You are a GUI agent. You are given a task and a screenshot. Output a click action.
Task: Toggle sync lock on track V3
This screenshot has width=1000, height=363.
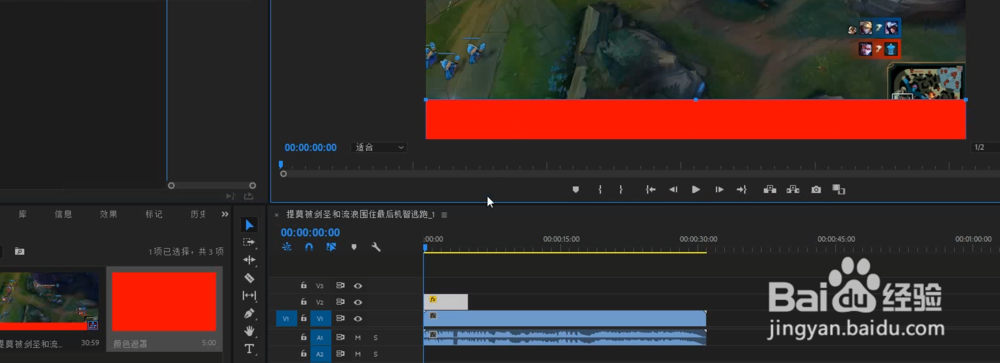point(341,286)
